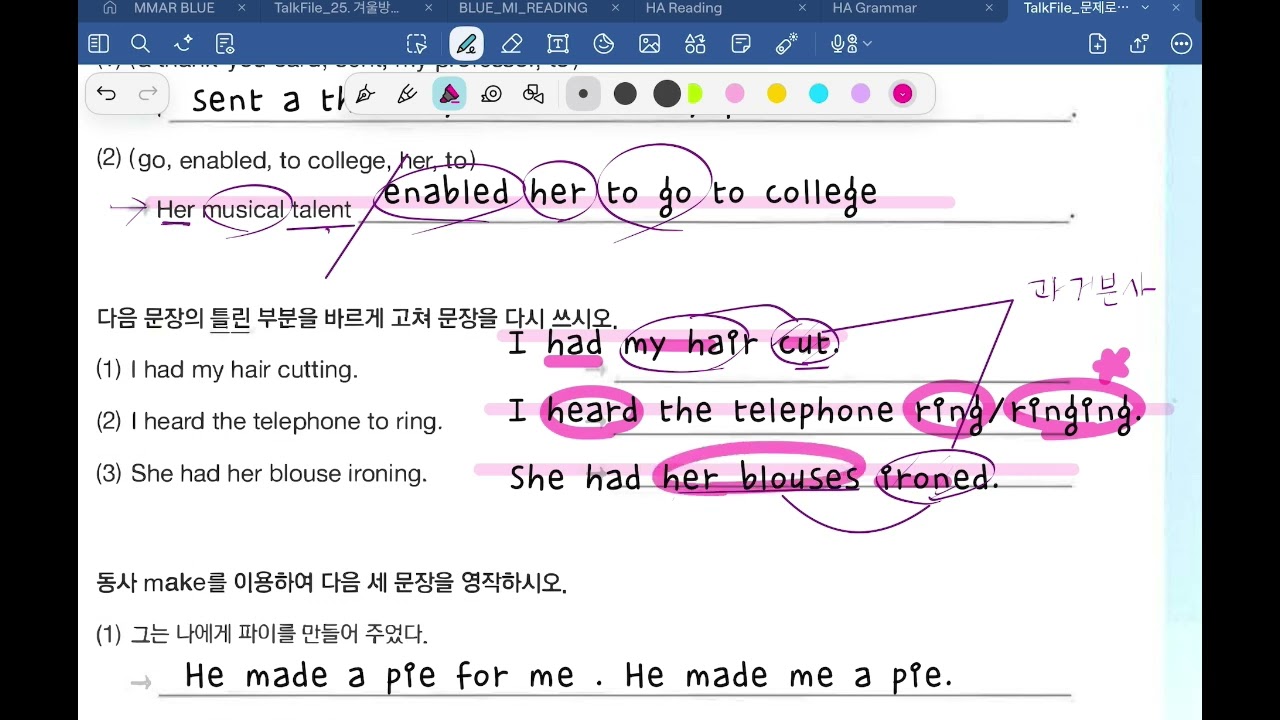Close the HA Grammar tab
Viewport: 1280px width, 720px height.
tap(989, 8)
